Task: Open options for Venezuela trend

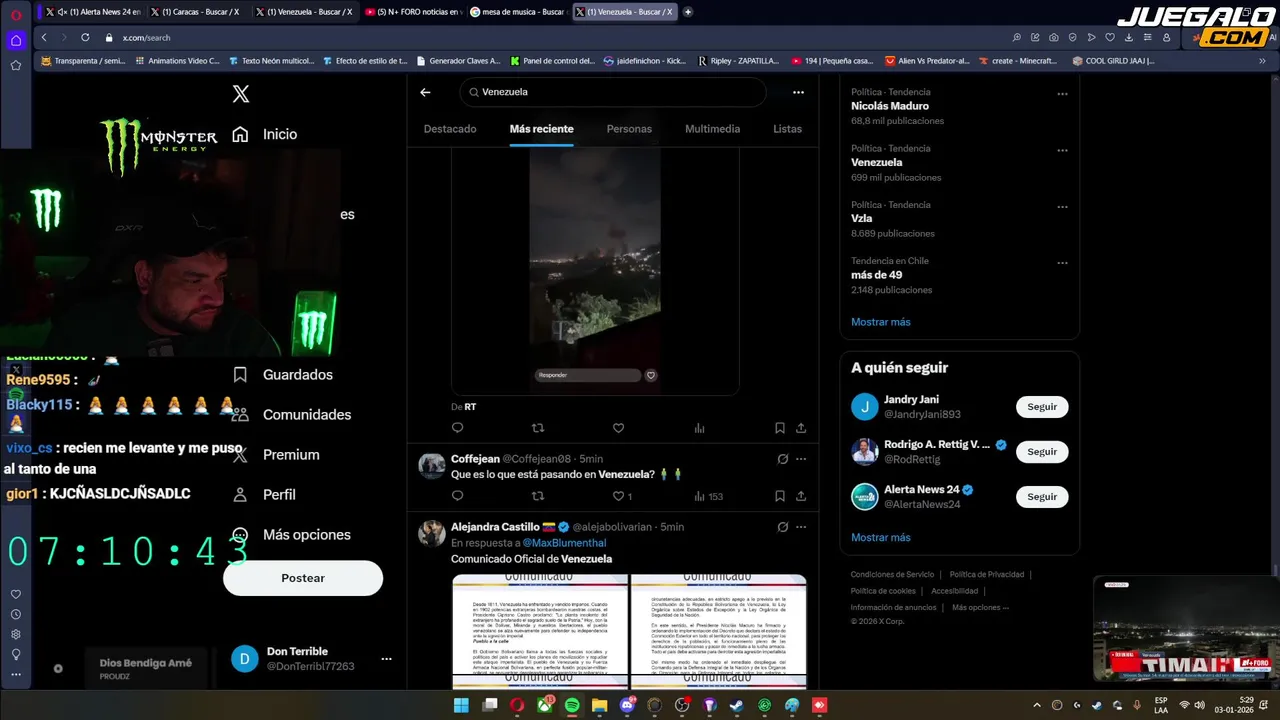Action: tap(1062, 150)
